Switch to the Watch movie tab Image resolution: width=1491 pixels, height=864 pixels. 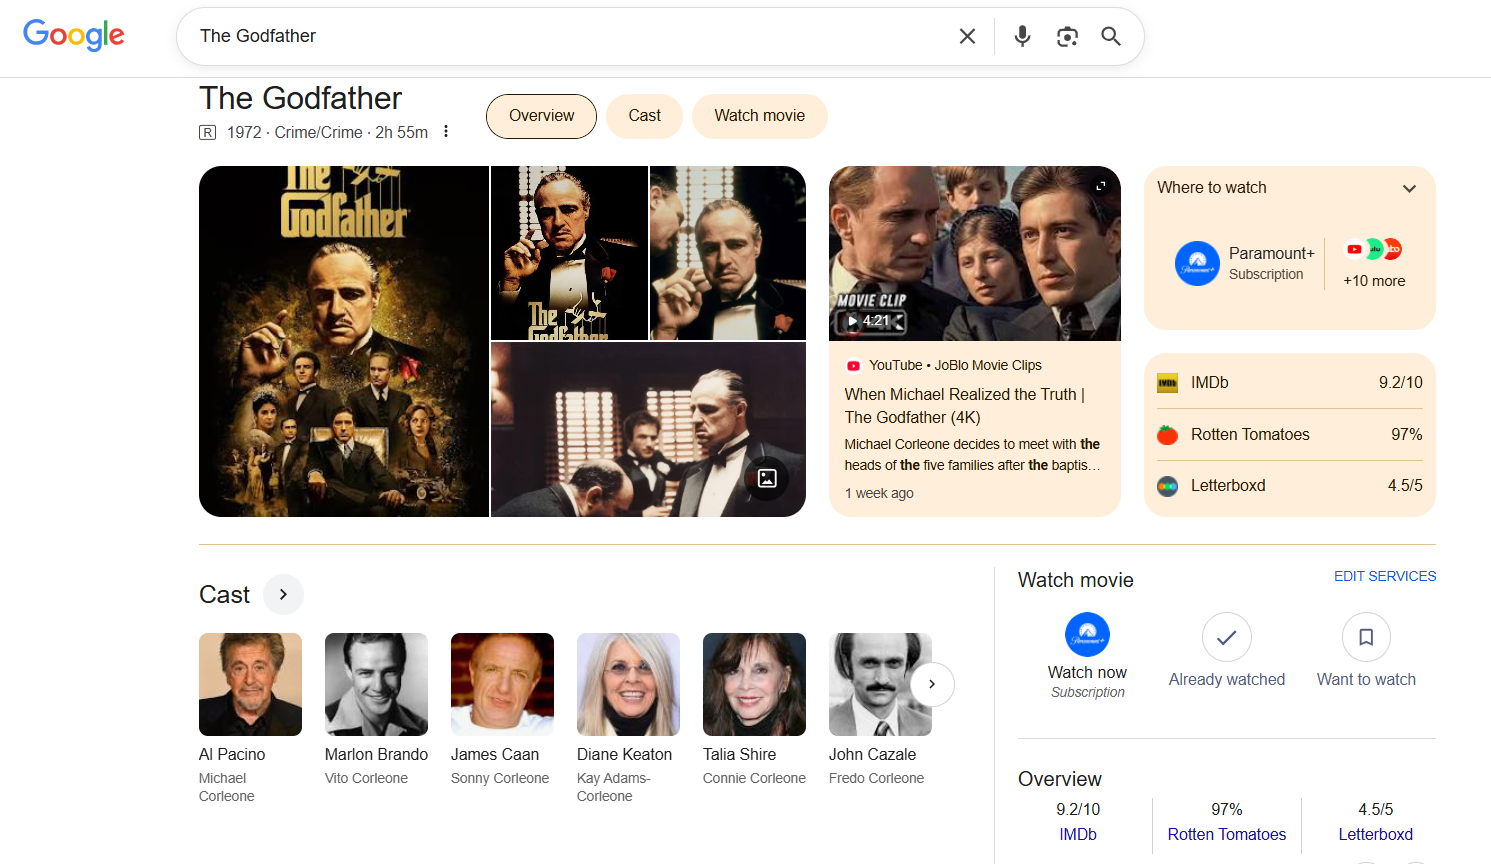tap(759, 116)
